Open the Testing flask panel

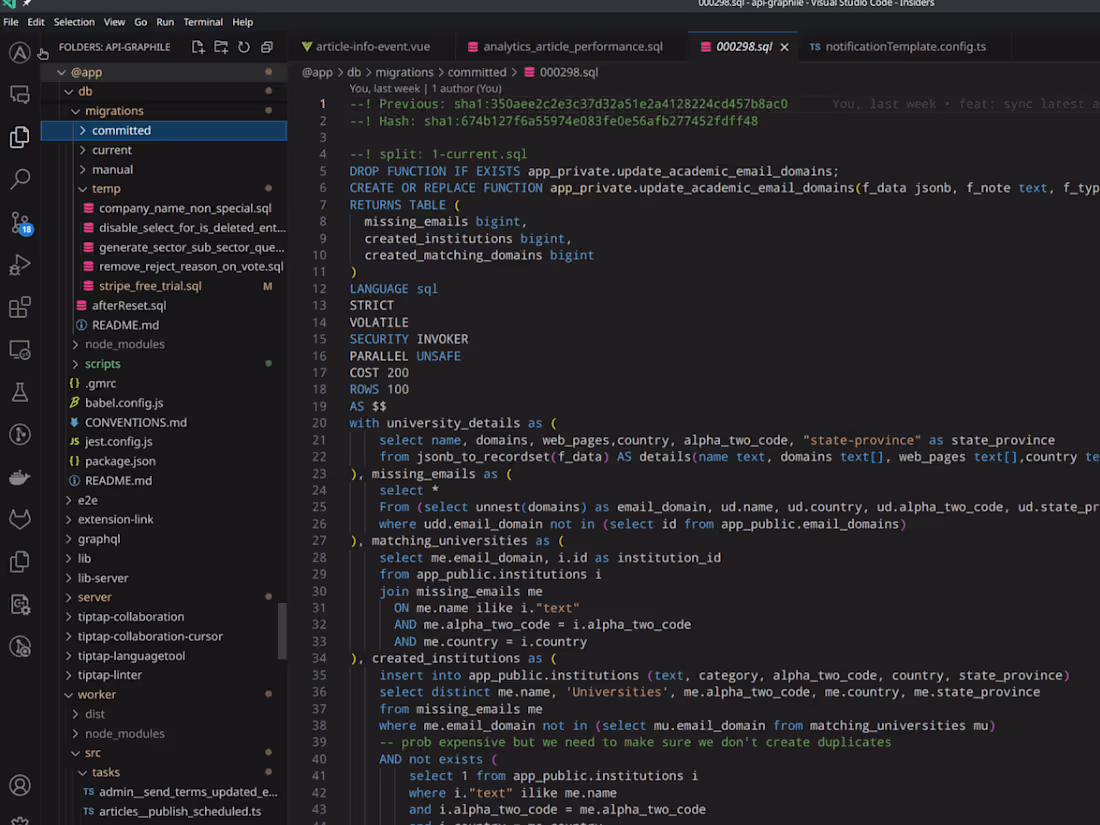(x=19, y=392)
